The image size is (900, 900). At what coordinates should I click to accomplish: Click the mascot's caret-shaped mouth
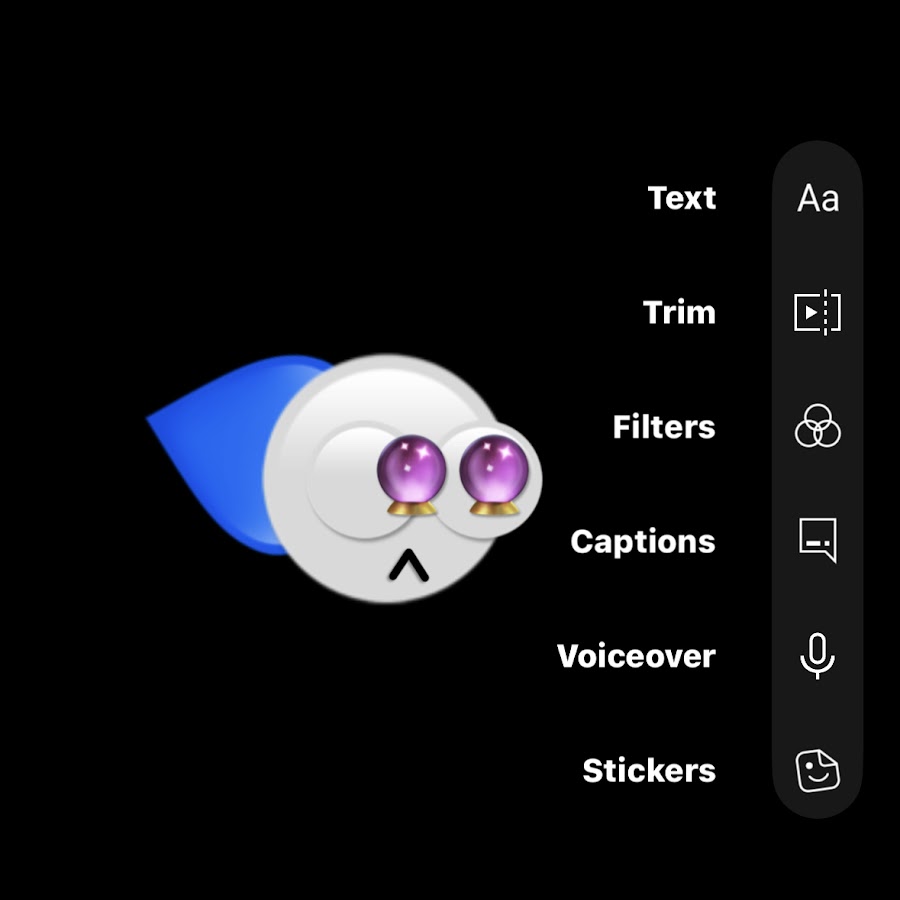point(409,565)
